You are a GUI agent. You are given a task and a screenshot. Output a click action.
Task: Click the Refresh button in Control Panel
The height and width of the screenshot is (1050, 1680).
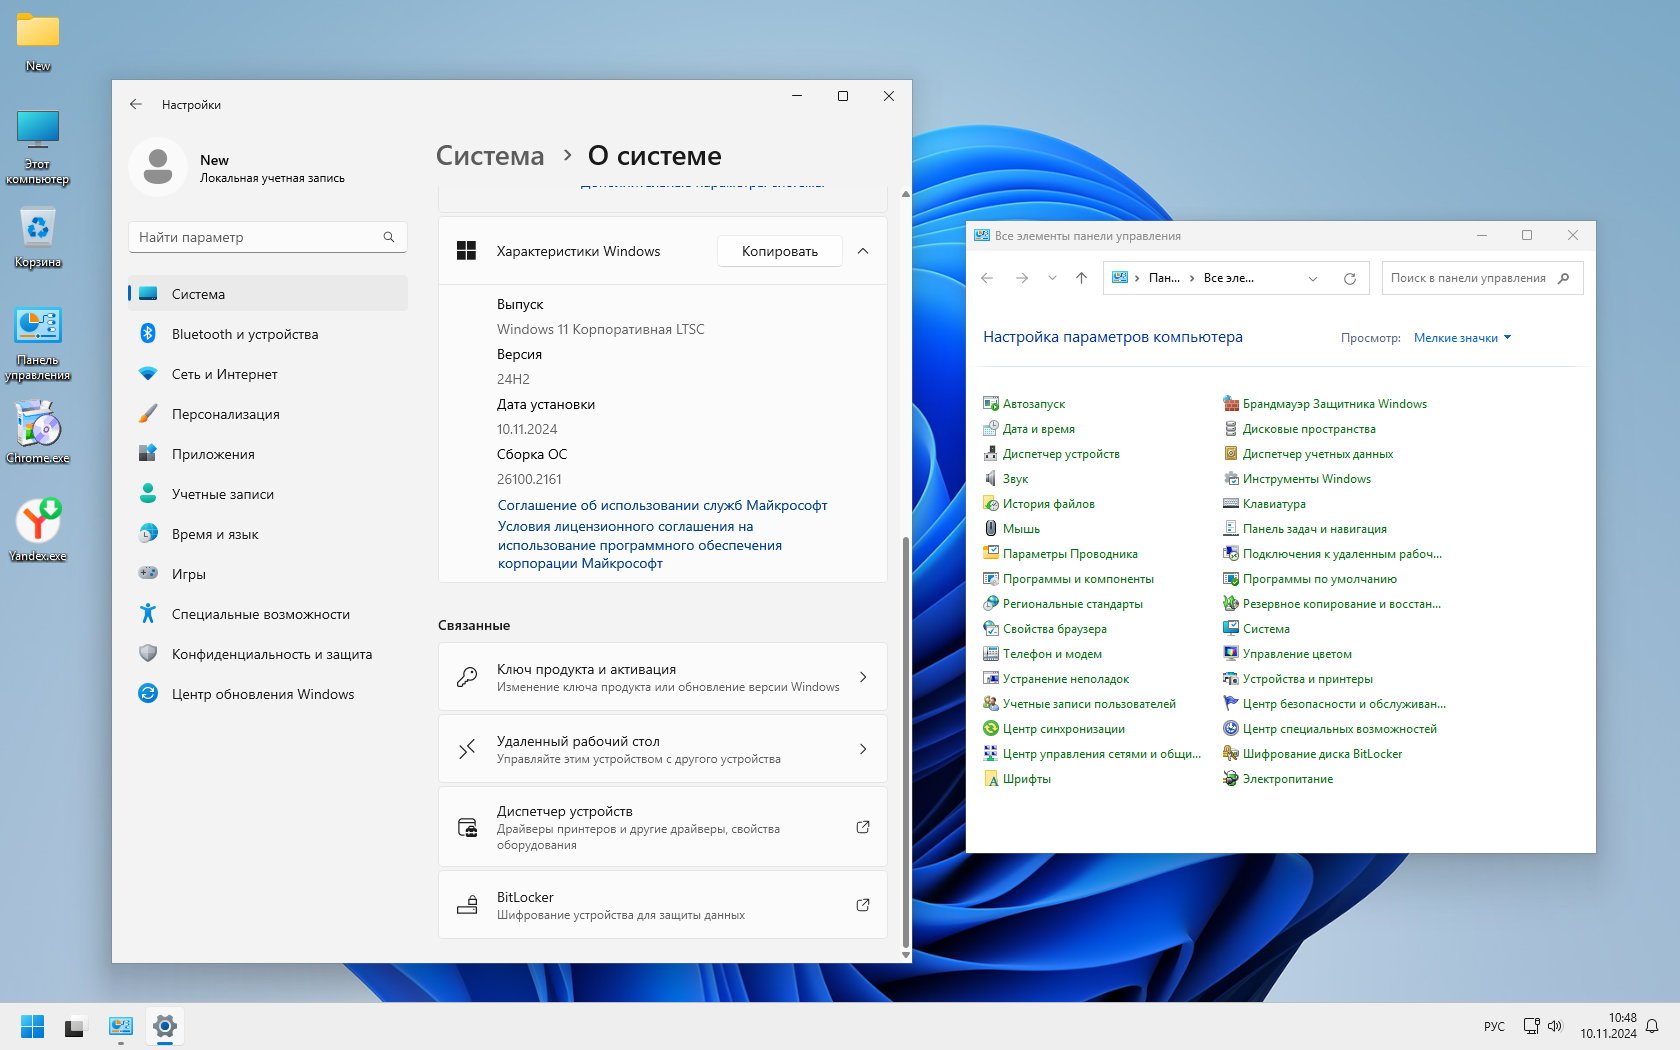point(1349,278)
